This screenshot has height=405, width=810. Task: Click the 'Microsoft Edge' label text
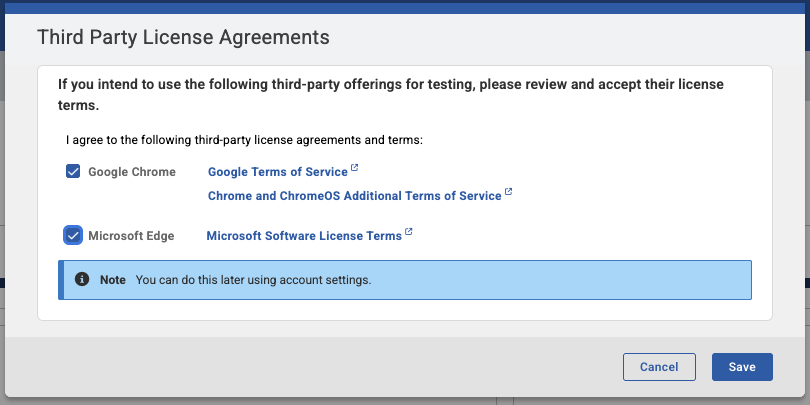coord(131,236)
